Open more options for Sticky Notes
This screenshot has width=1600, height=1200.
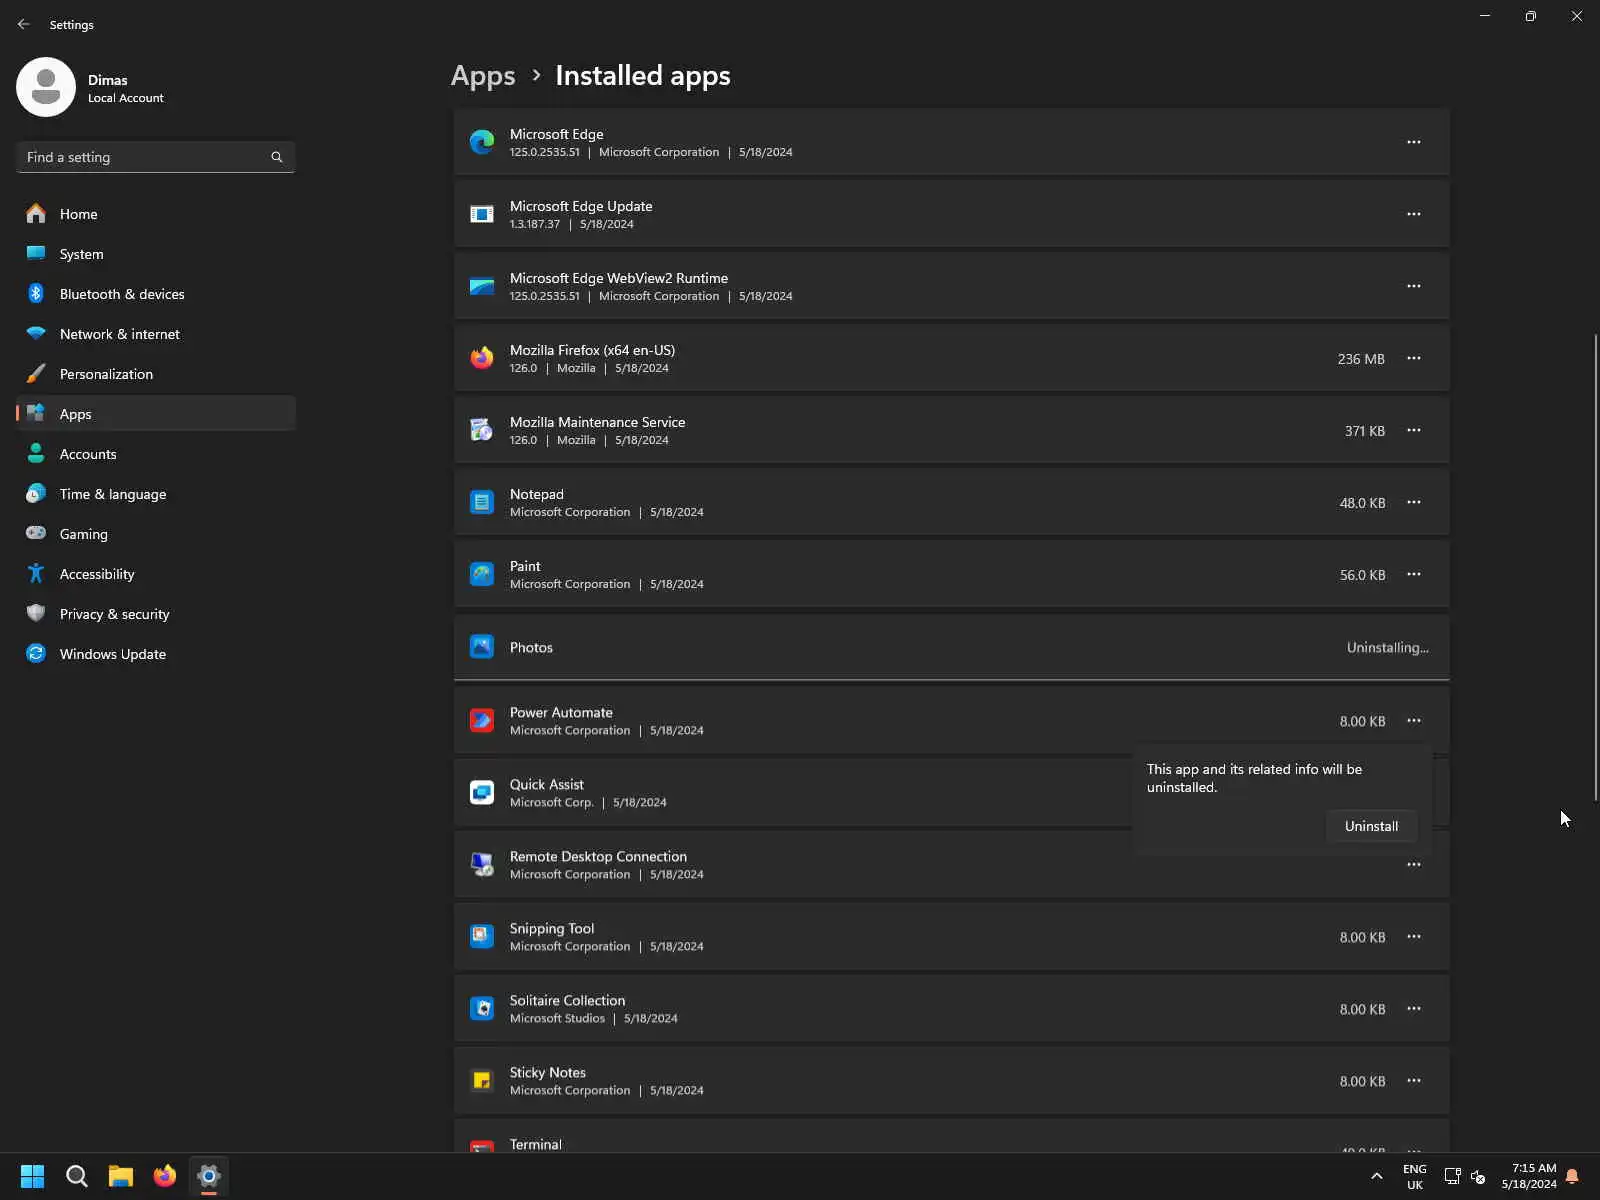[x=1414, y=1081]
